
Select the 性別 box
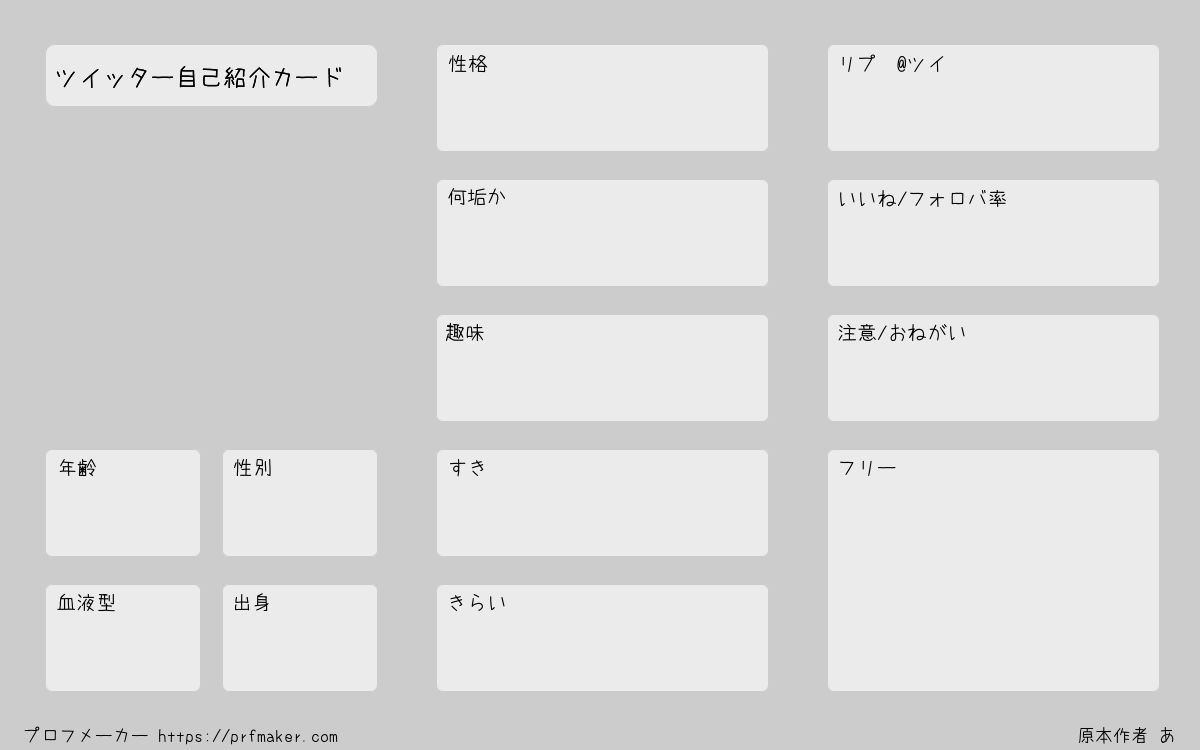[300, 503]
